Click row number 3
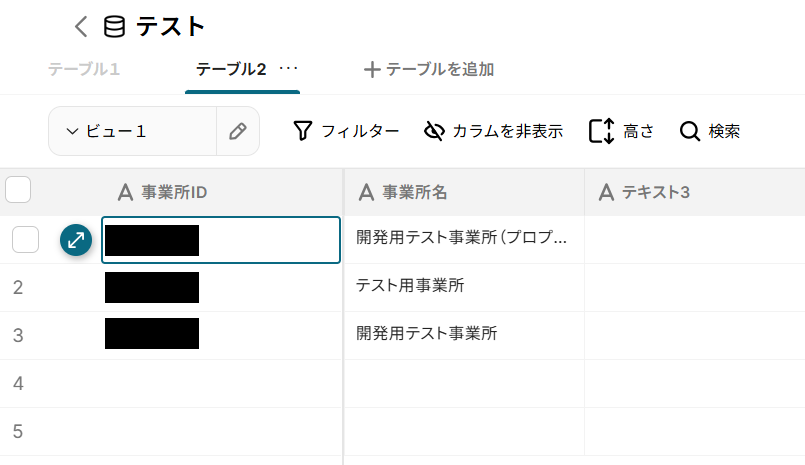805x465 pixels. [18, 336]
